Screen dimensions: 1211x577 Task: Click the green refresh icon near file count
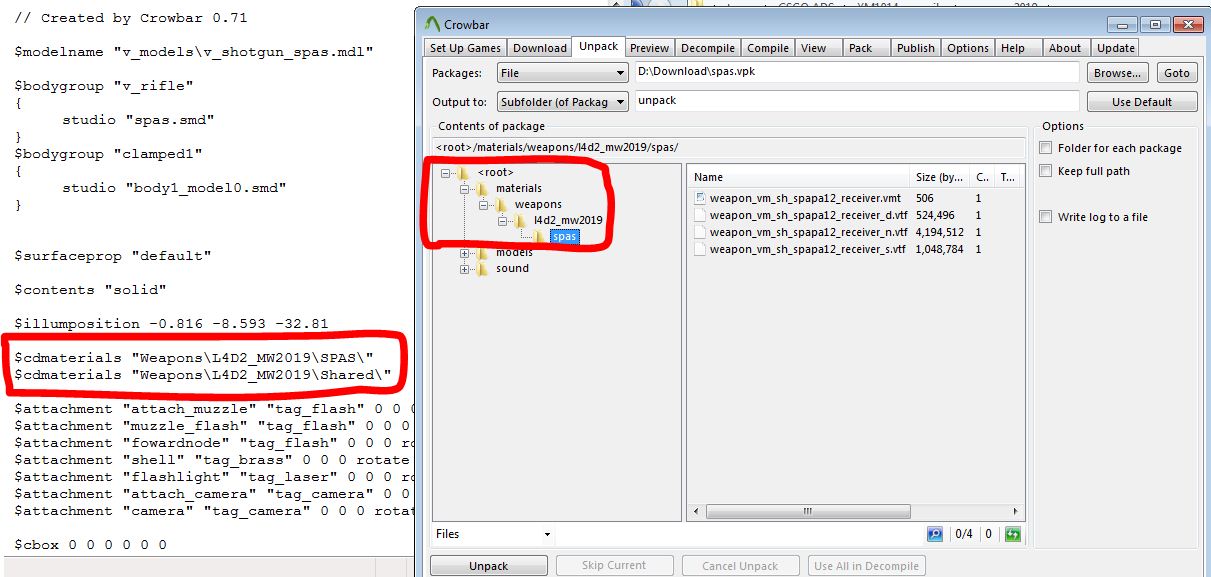(x=1012, y=534)
